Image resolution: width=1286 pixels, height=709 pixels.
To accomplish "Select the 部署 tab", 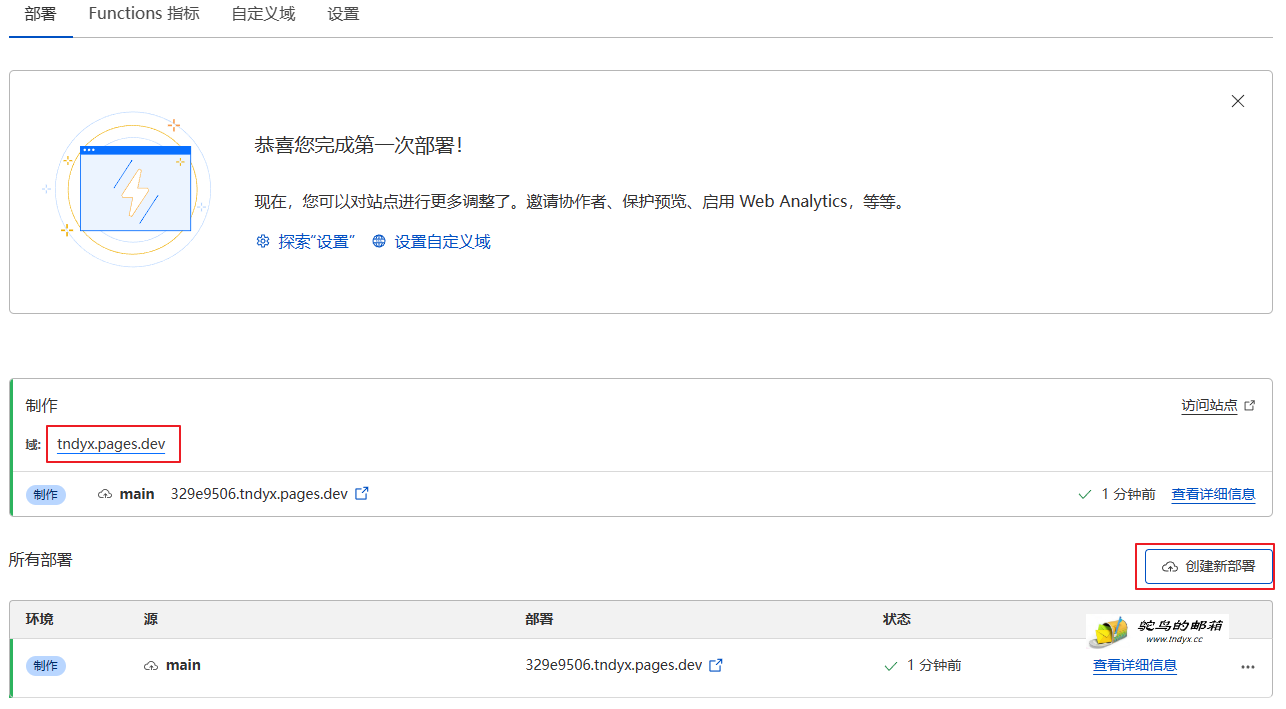I will (40, 14).
